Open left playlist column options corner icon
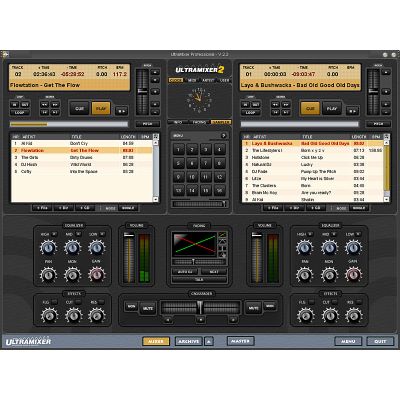The height and width of the screenshot is (400, 400). 155,136
